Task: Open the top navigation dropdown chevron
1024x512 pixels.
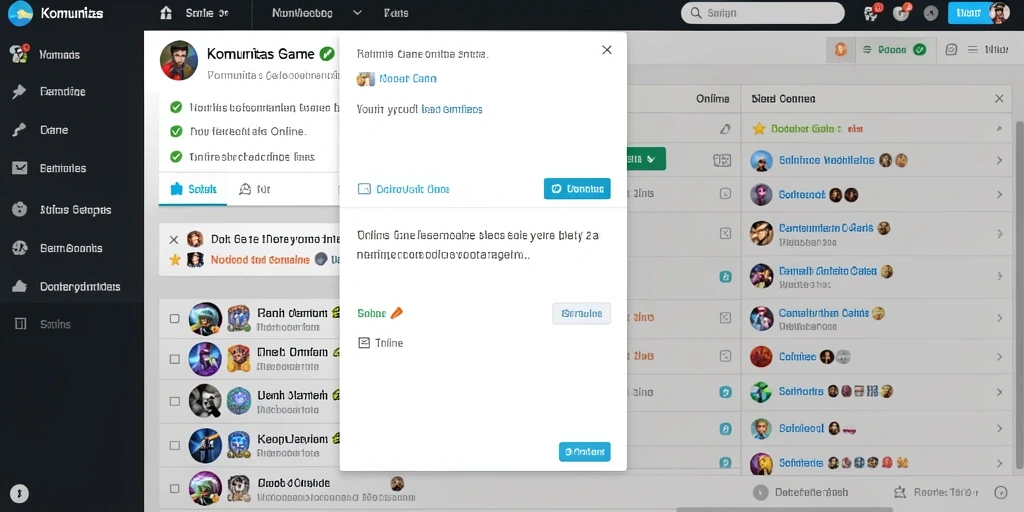Action: 357,12
